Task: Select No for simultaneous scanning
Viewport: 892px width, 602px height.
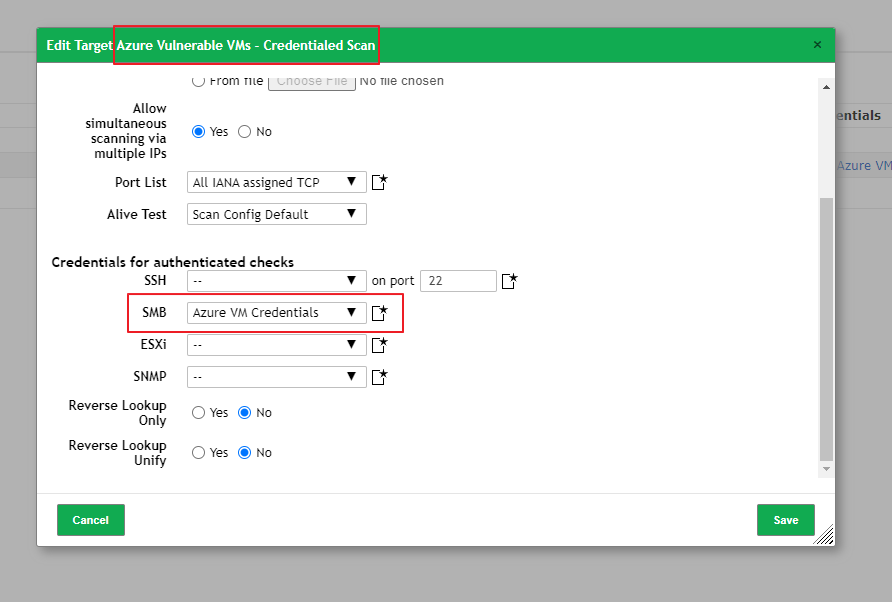Action: point(245,131)
